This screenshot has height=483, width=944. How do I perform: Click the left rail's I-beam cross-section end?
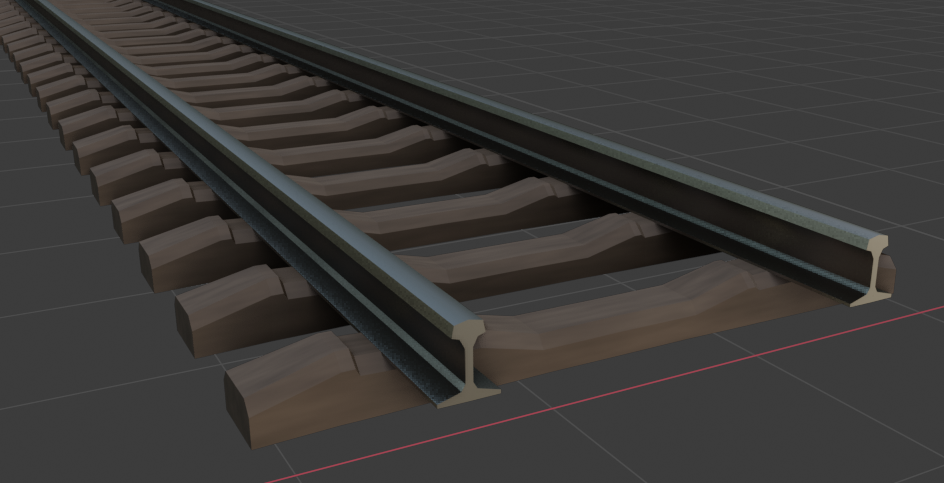(x=469, y=363)
